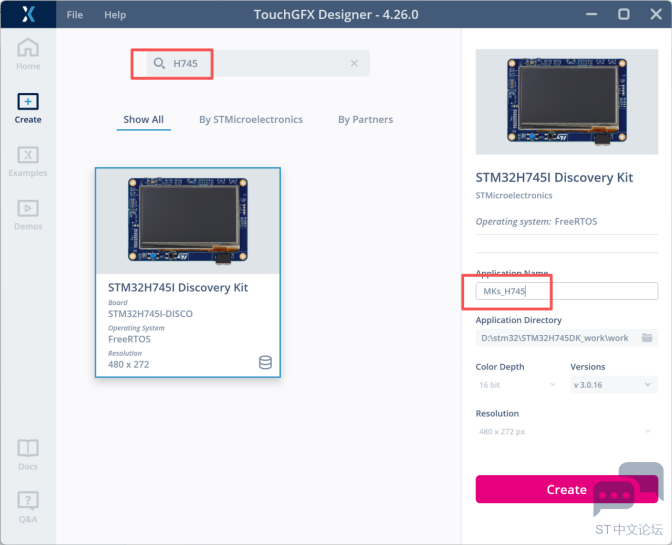Click the Application Name input field
This screenshot has height=545, width=672.
[566, 292]
